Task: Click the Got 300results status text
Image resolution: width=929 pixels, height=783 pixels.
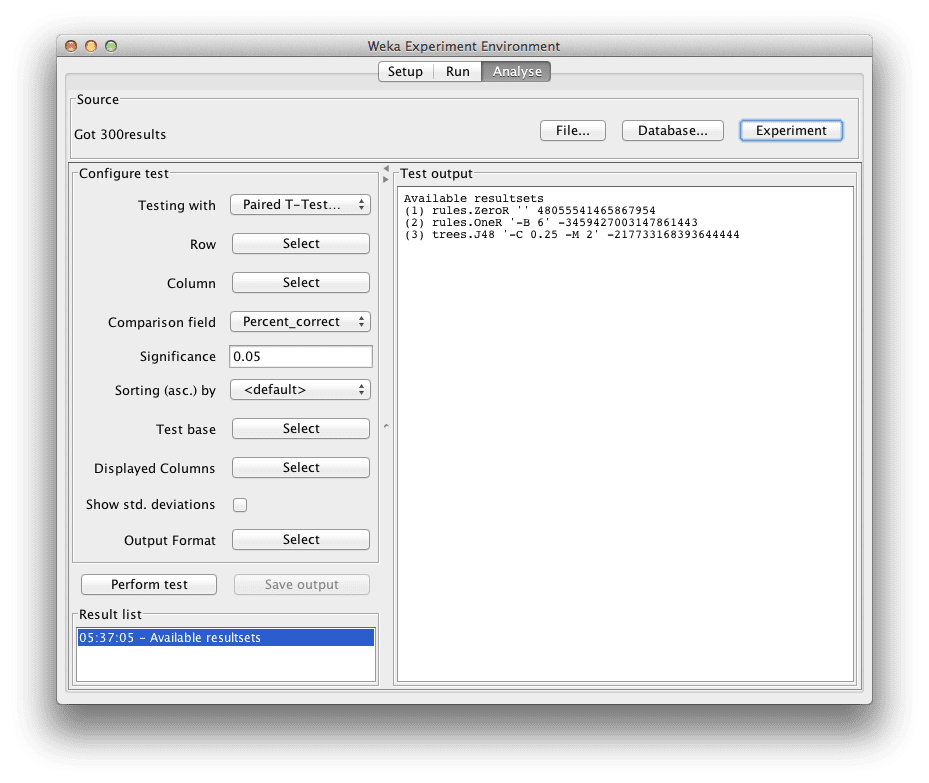Action: pos(120,134)
